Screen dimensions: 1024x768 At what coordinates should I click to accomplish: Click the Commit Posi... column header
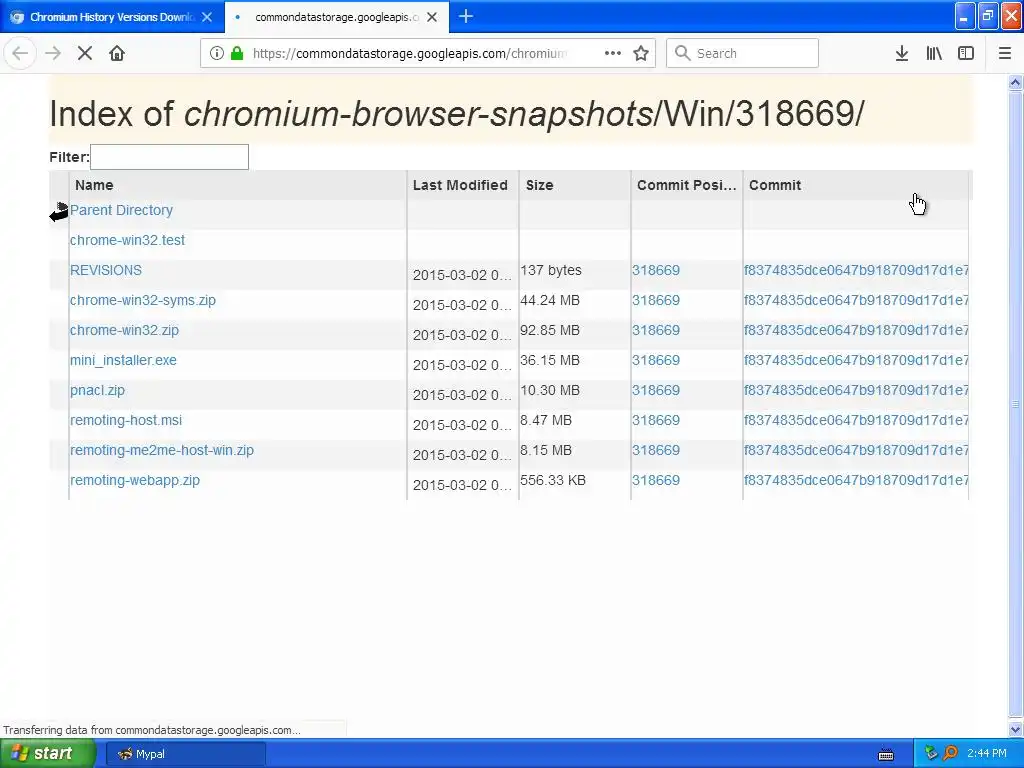[x=686, y=185]
